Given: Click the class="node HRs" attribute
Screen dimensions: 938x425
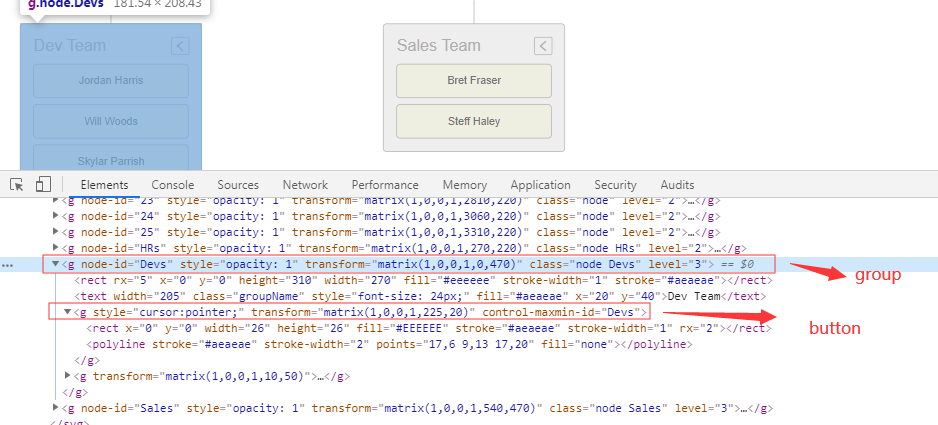Looking at the screenshot, I should pos(589,248).
